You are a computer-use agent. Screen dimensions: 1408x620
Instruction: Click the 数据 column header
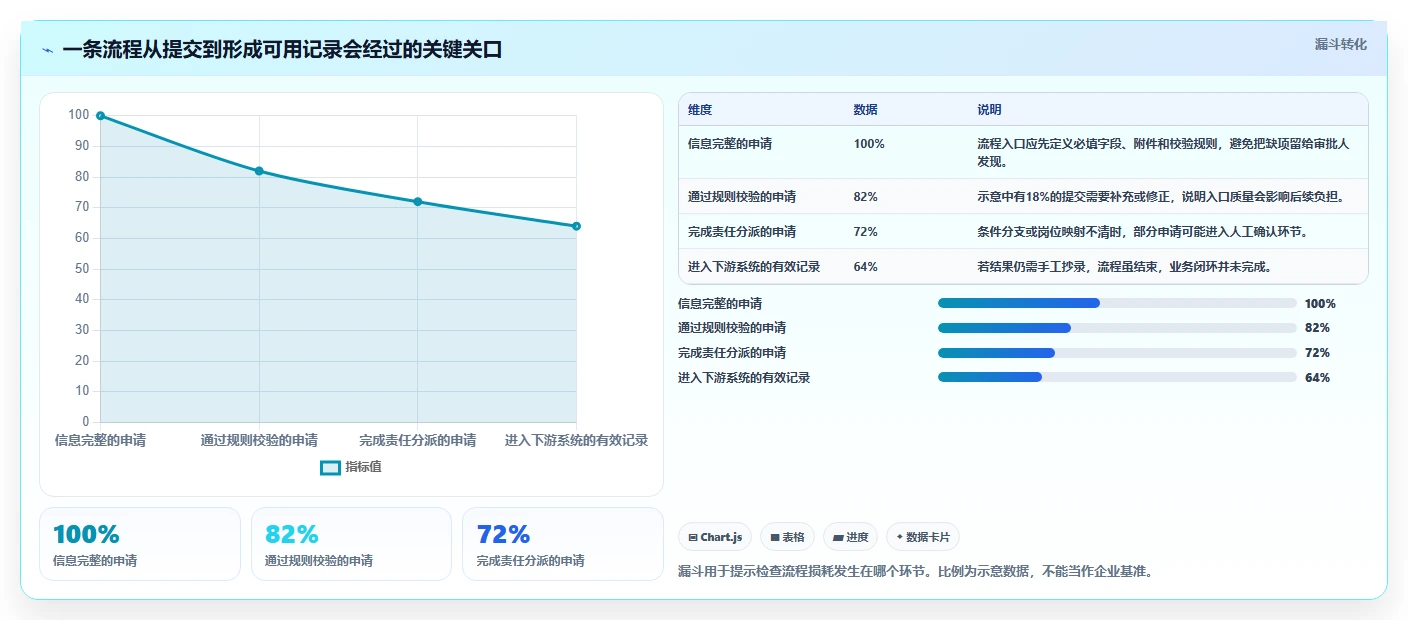(x=866, y=110)
